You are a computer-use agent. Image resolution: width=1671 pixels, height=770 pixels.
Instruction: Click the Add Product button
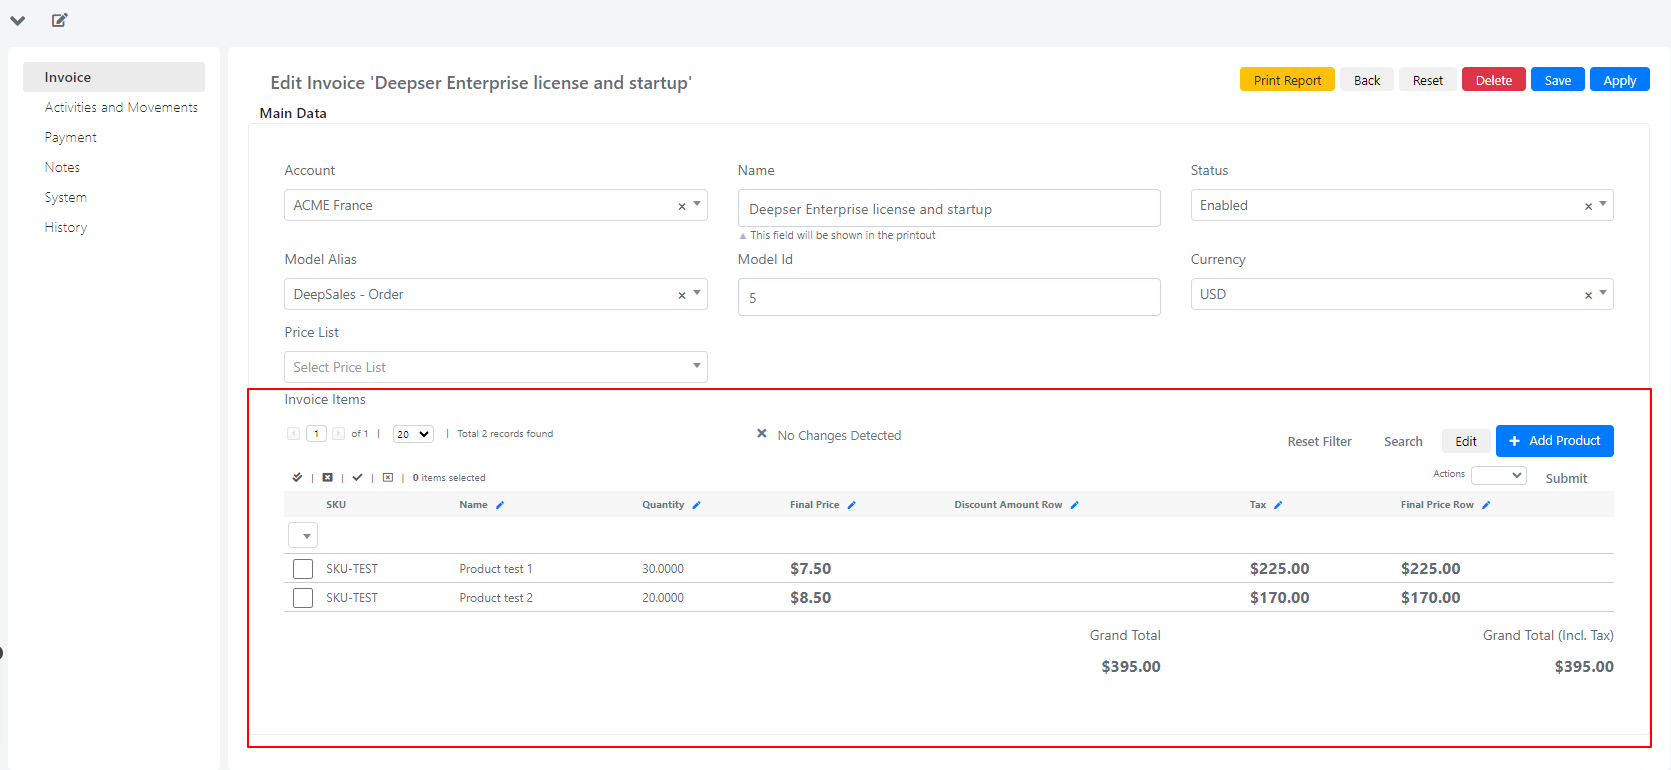pyautogui.click(x=1555, y=441)
